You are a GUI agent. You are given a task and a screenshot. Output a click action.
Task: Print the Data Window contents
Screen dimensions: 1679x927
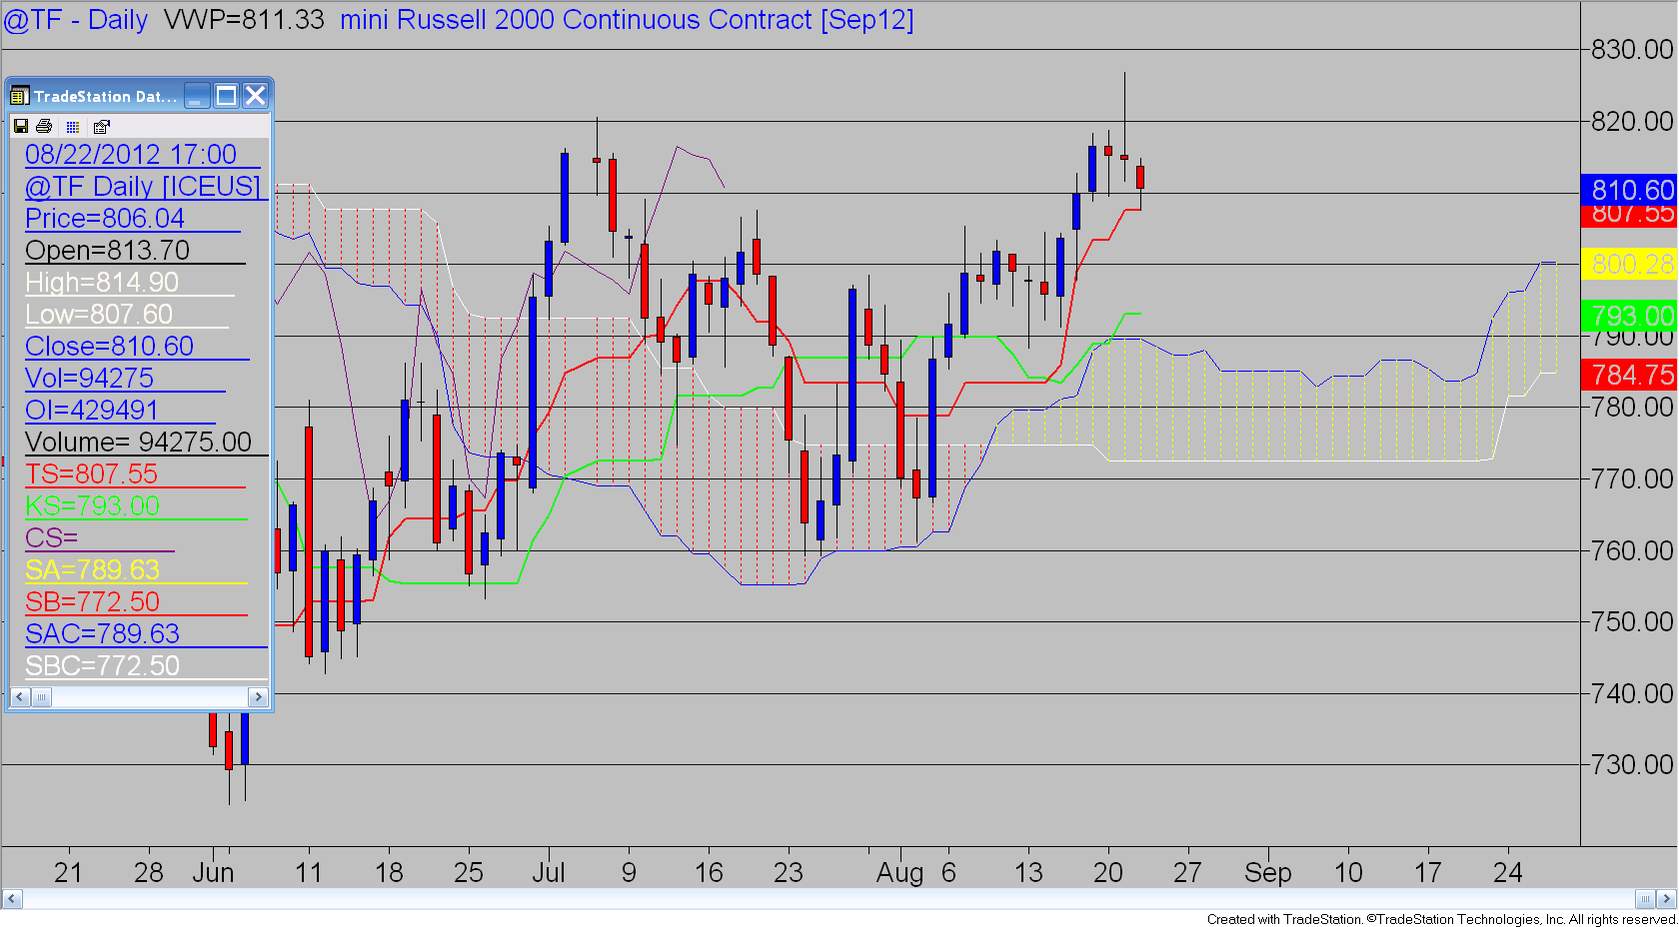pyautogui.click(x=44, y=126)
